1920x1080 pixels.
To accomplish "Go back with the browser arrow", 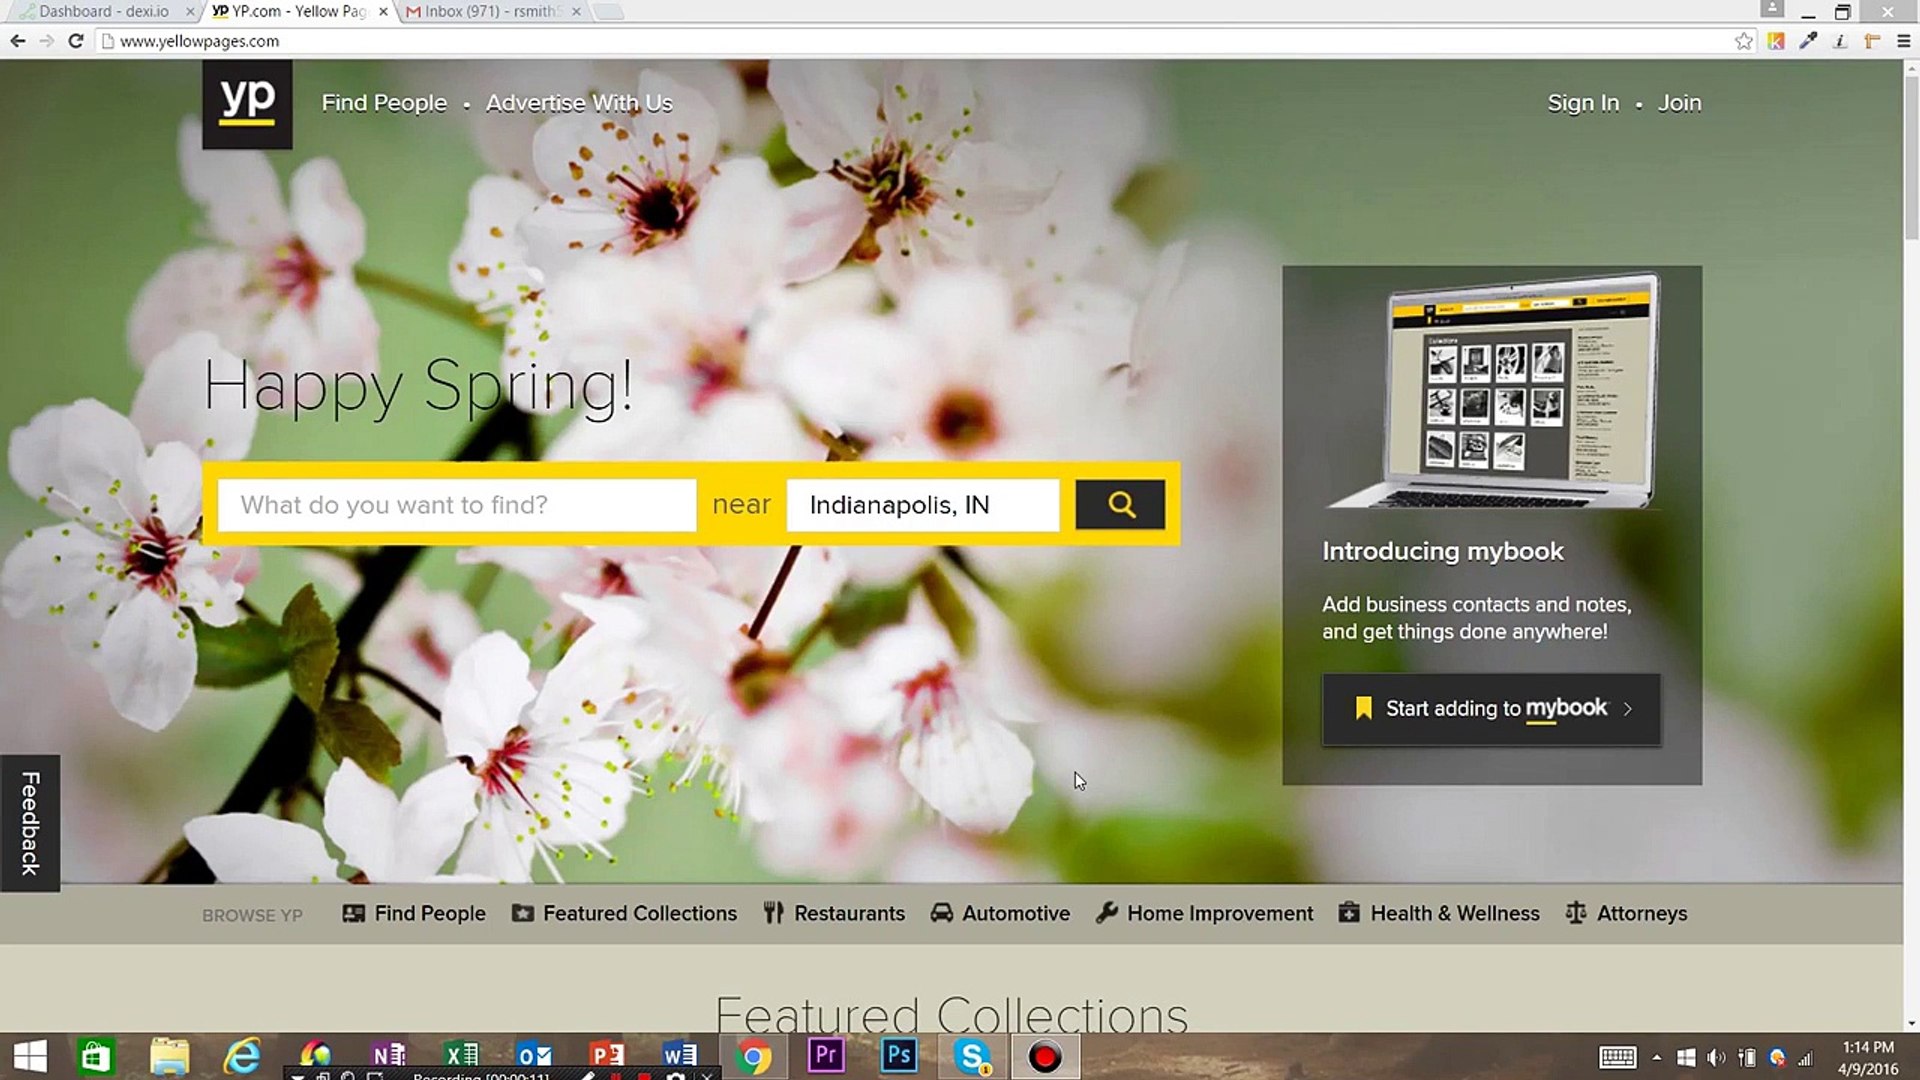I will tap(17, 41).
